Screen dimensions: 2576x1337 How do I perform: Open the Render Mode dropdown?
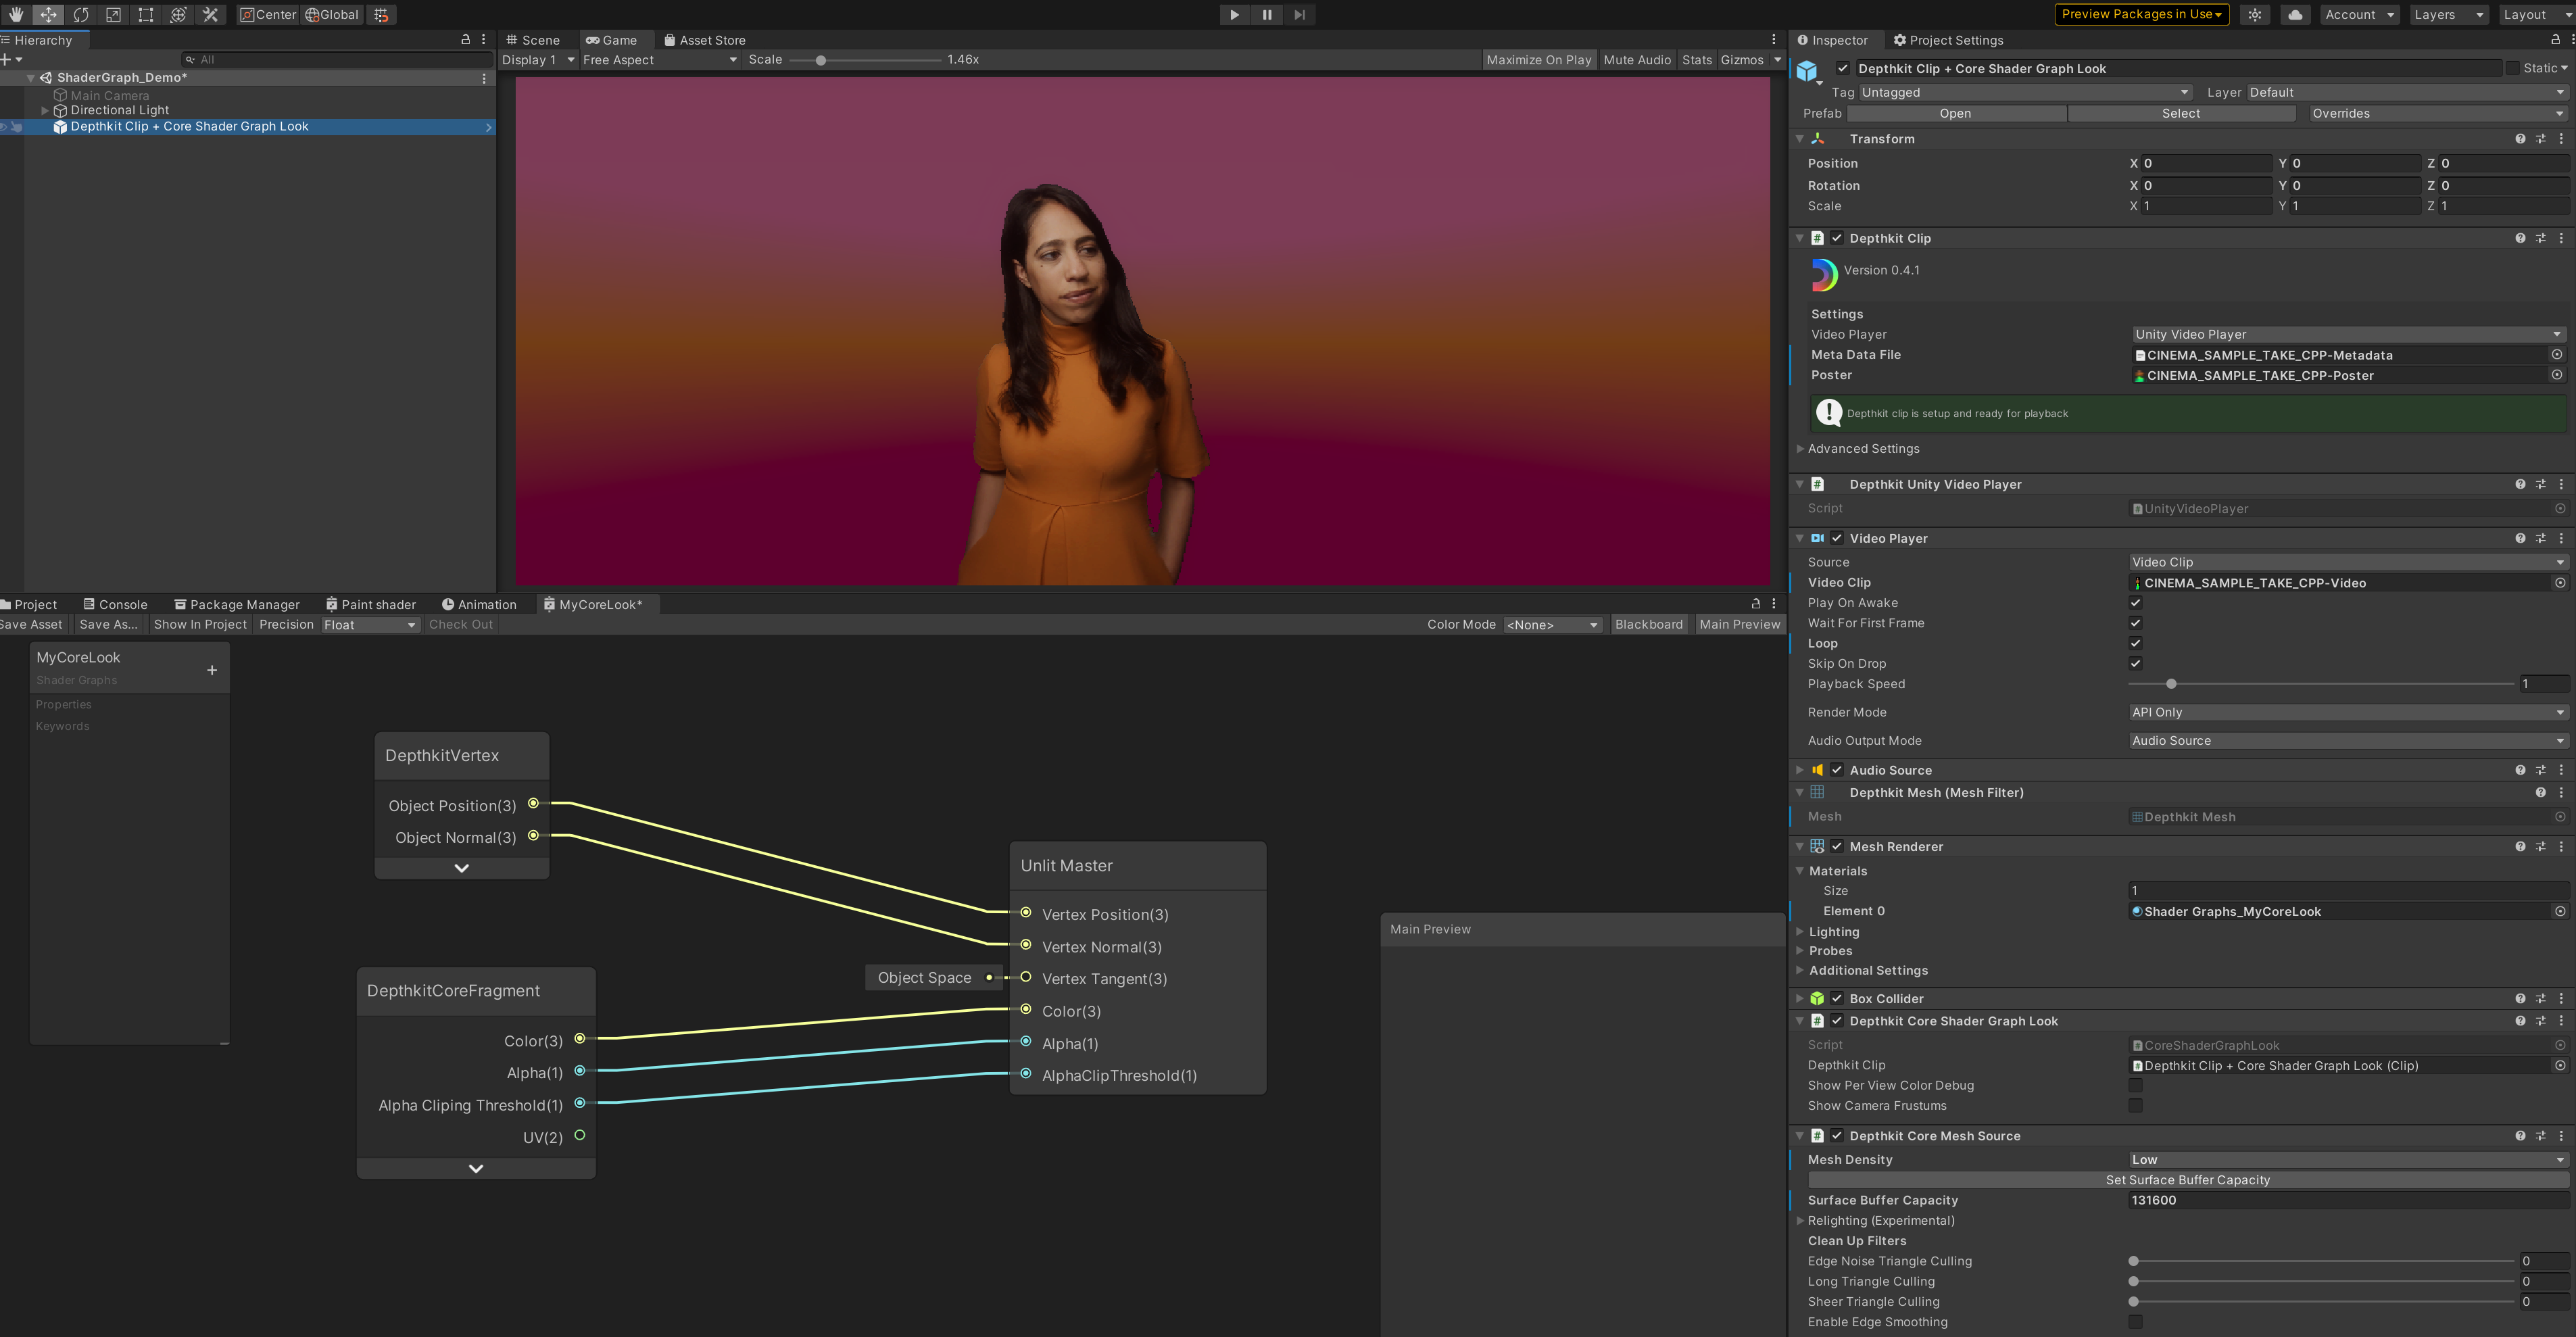[2346, 712]
